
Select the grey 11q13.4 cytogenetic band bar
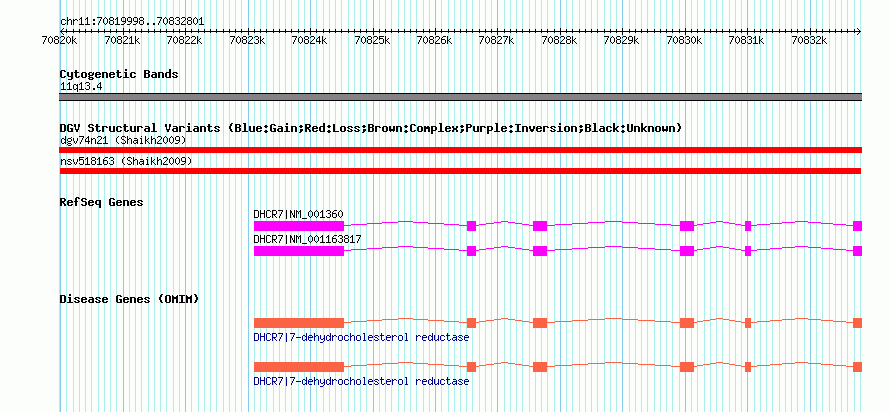click(460, 97)
